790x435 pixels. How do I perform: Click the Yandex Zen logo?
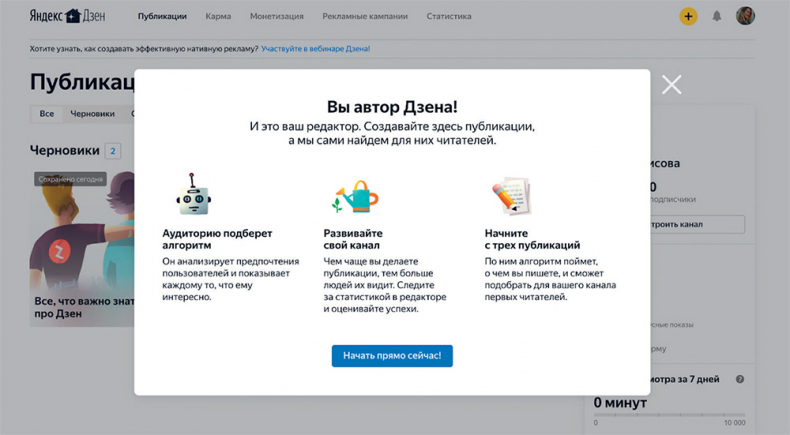click(69, 16)
